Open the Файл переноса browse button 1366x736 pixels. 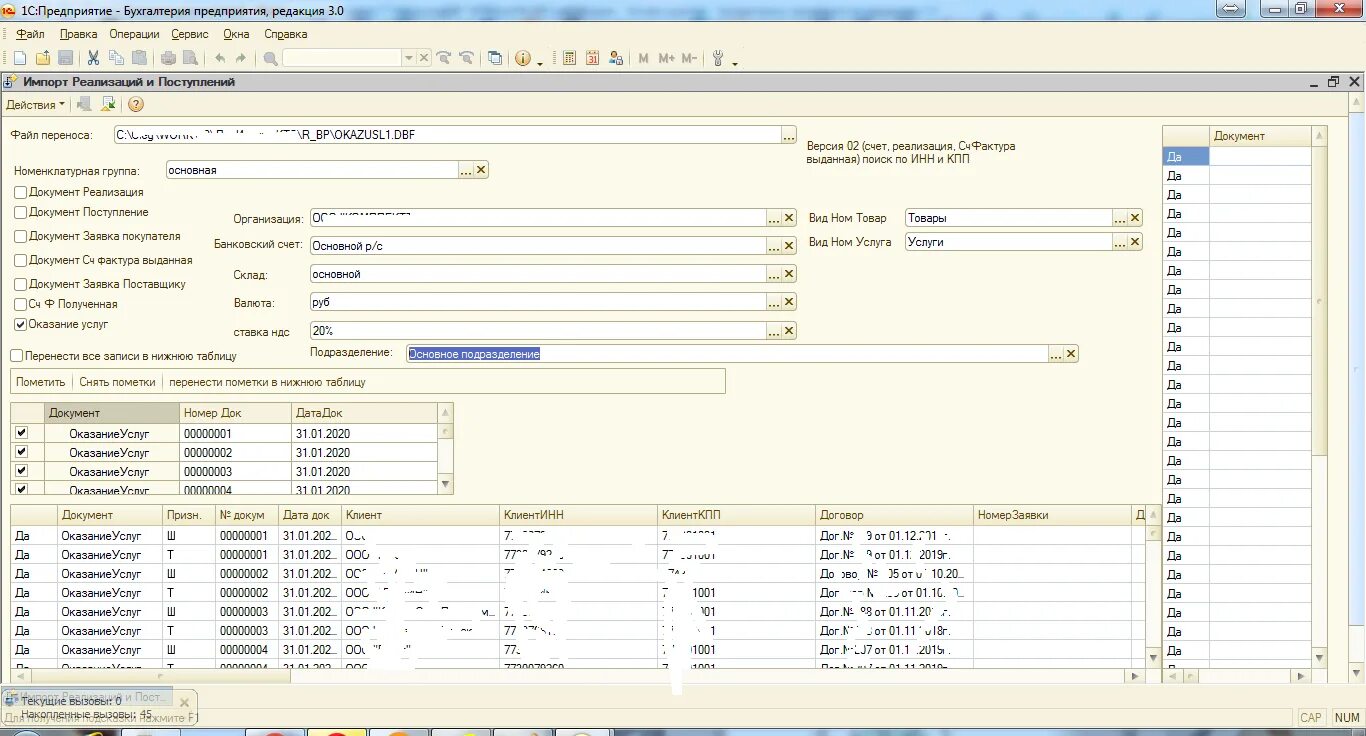pos(789,135)
